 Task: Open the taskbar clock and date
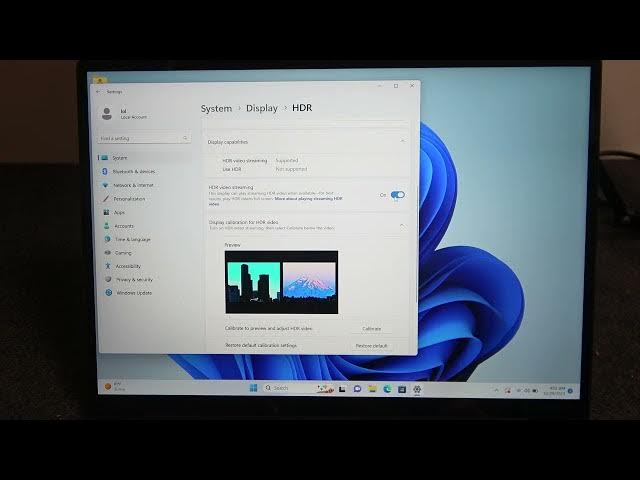555,391
